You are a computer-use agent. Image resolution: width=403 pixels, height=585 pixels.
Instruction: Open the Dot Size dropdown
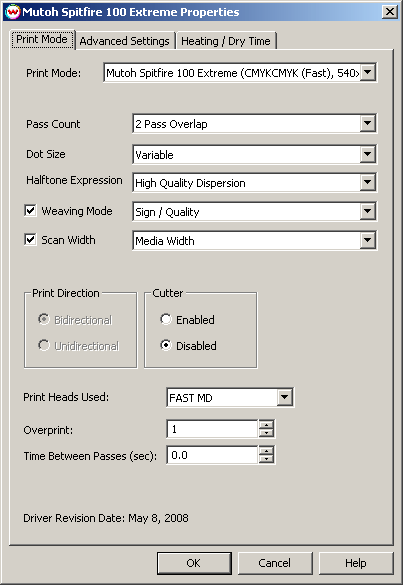click(x=368, y=154)
